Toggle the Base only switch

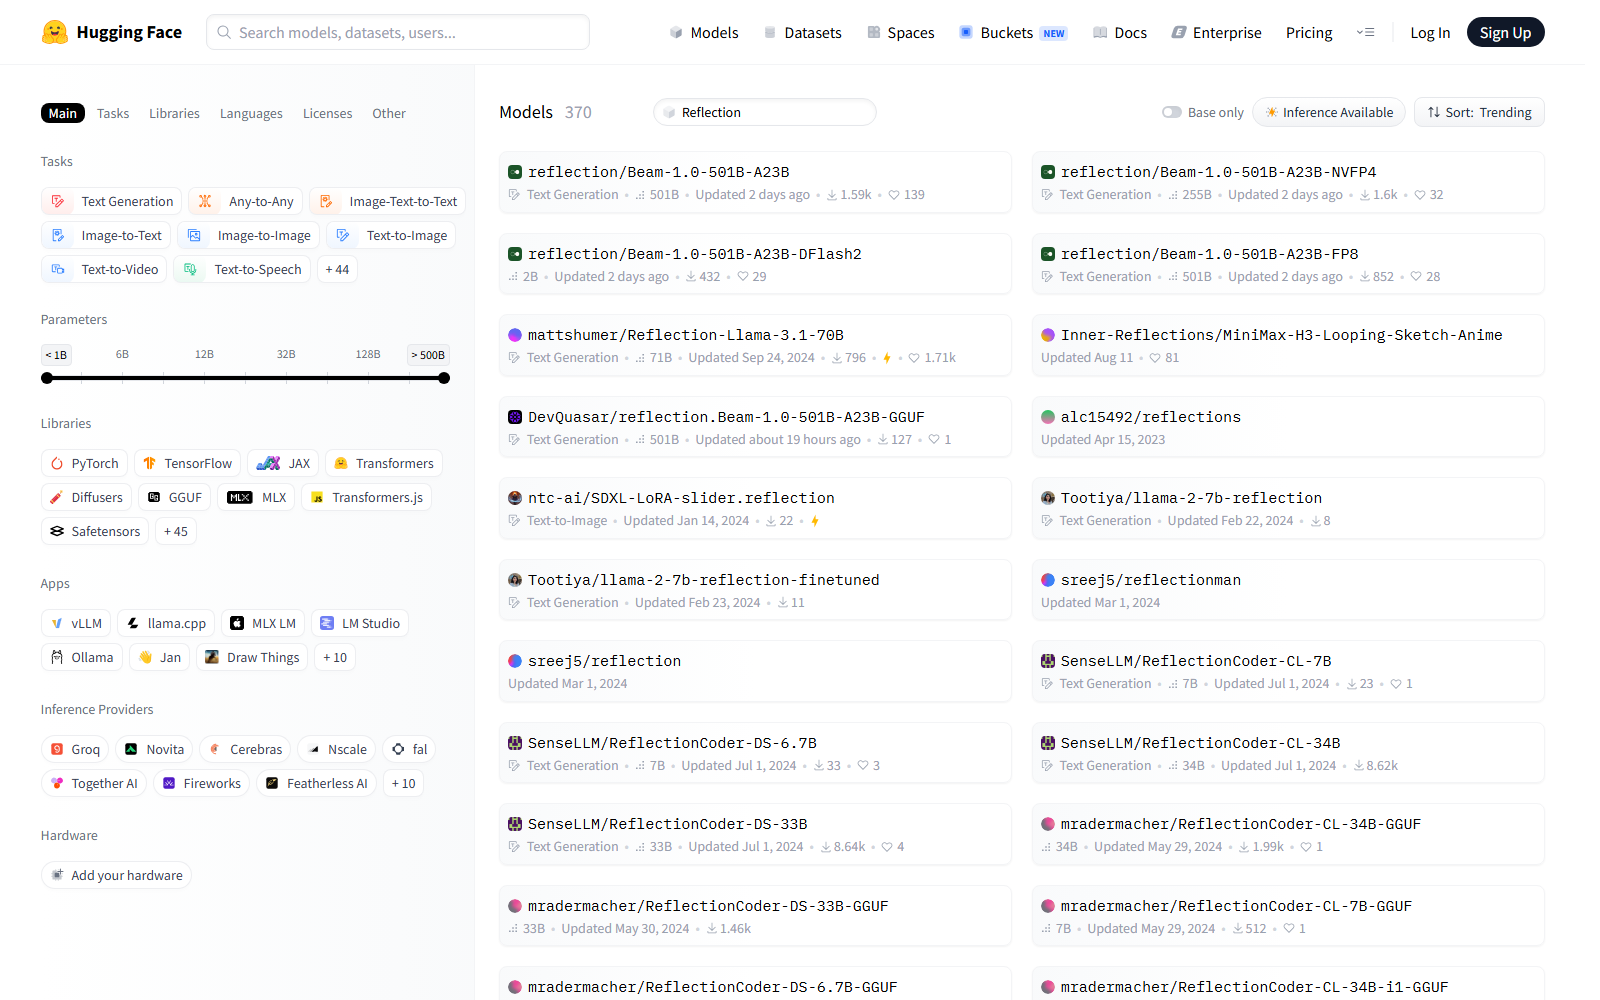[x=1172, y=112]
